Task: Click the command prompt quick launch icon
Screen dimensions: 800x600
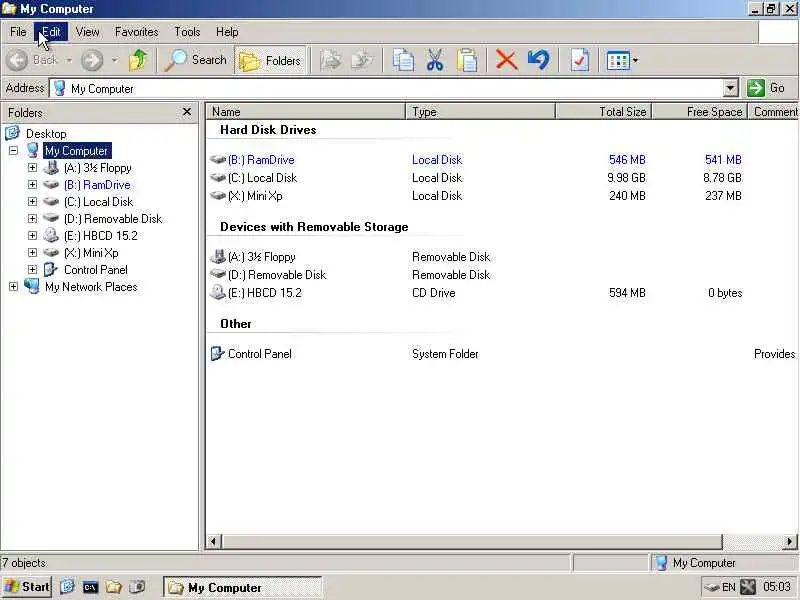Action: tap(90, 587)
